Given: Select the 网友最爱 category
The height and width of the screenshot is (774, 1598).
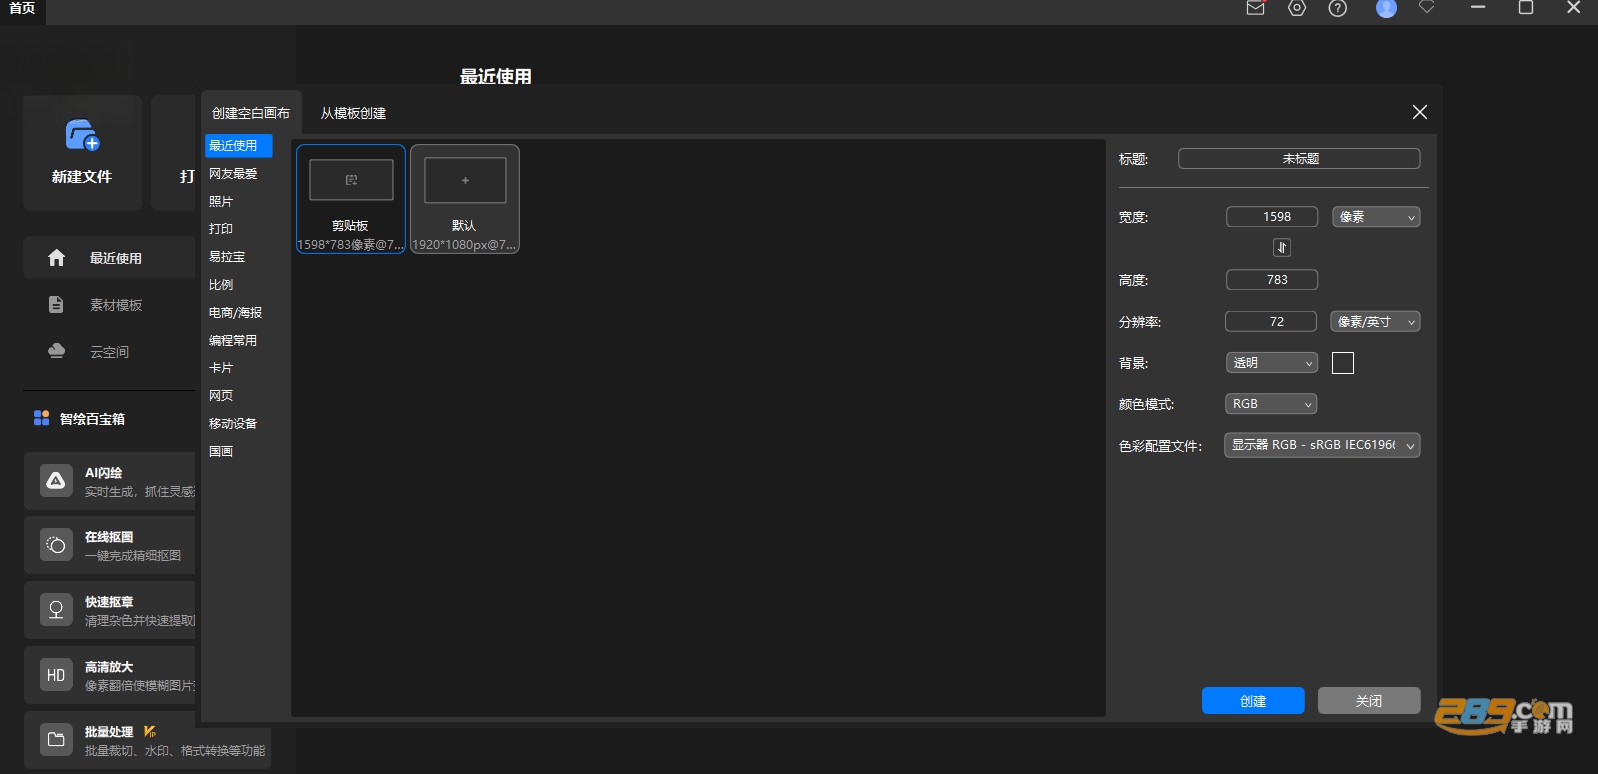Looking at the screenshot, I should coord(233,174).
